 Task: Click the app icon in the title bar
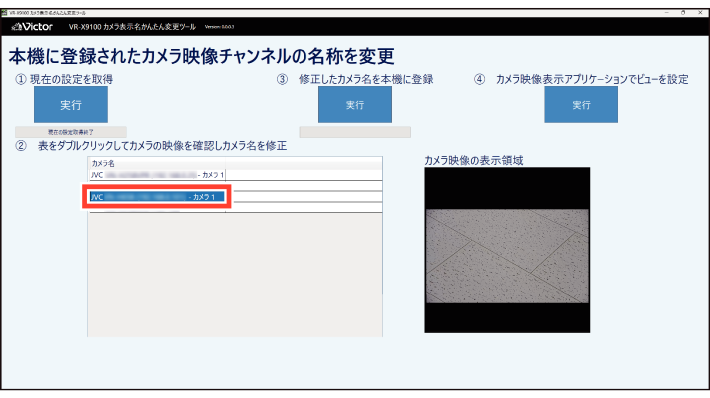click(4, 13)
